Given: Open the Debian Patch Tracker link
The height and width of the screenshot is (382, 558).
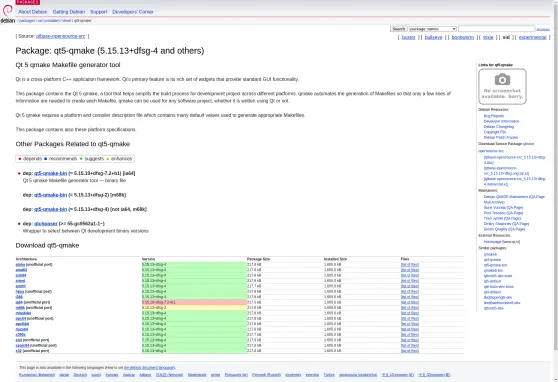Looking at the screenshot, I should [501, 137].
